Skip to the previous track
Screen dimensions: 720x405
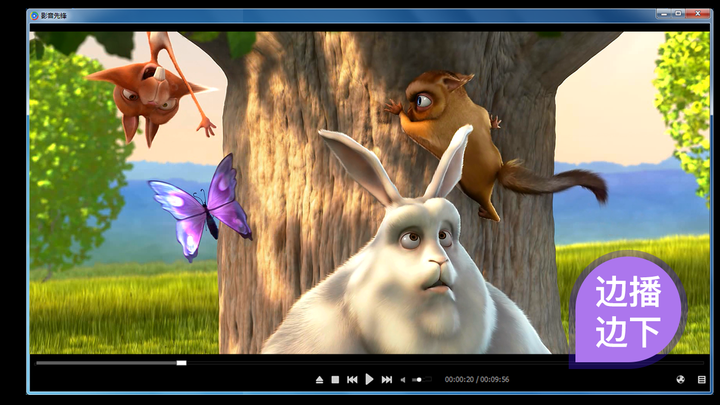coord(352,380)
